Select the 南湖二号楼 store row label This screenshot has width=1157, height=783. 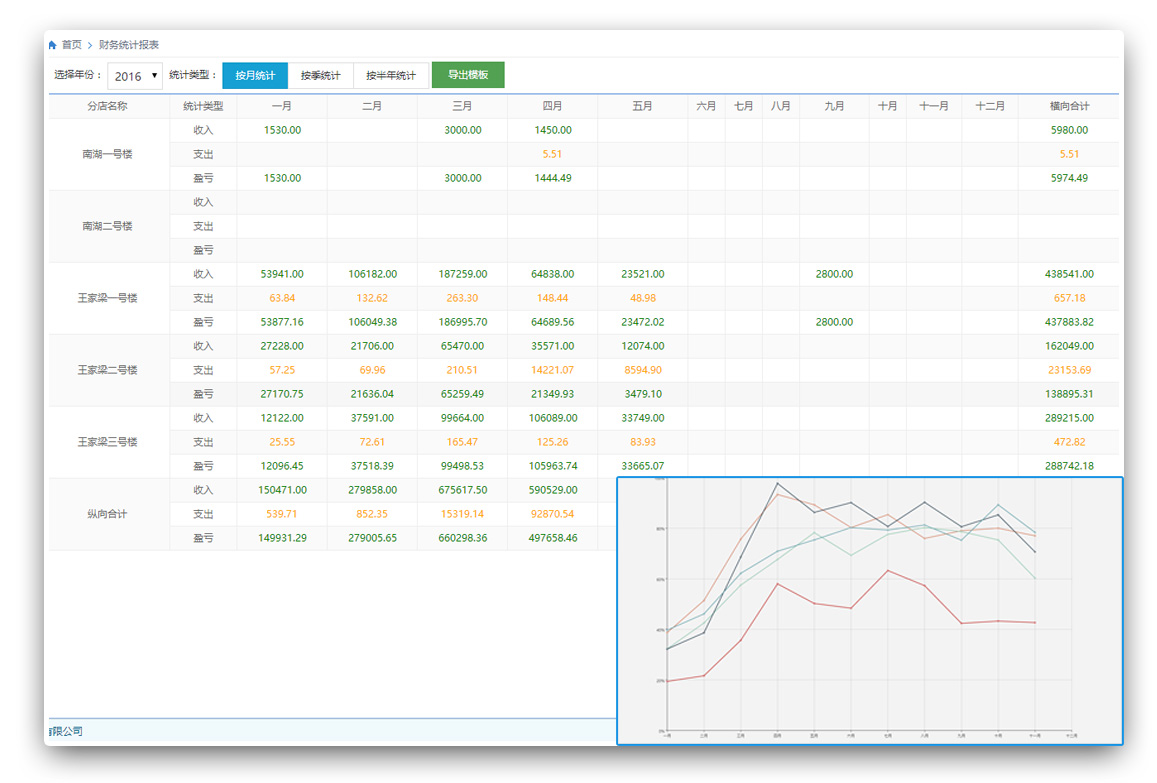pyautogui.click(x=108, y=226)
